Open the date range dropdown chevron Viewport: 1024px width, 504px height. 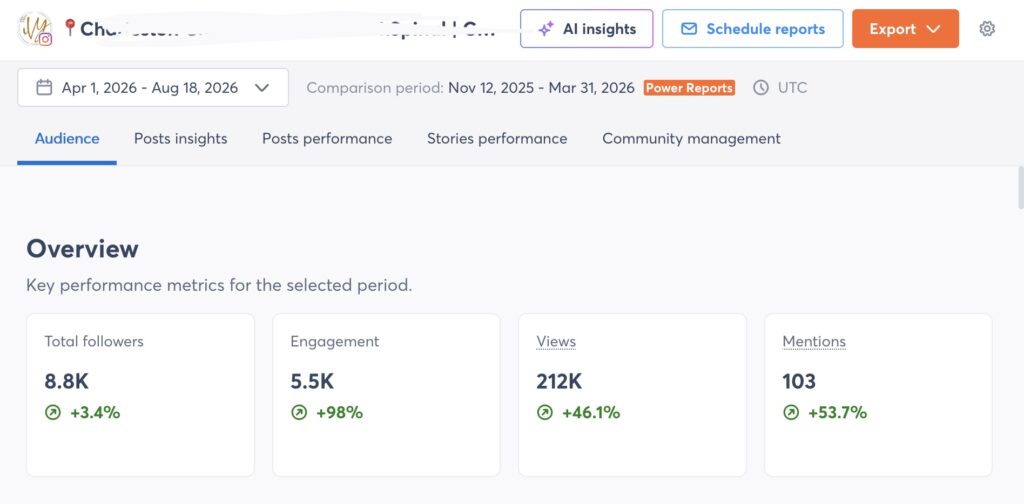262,87
